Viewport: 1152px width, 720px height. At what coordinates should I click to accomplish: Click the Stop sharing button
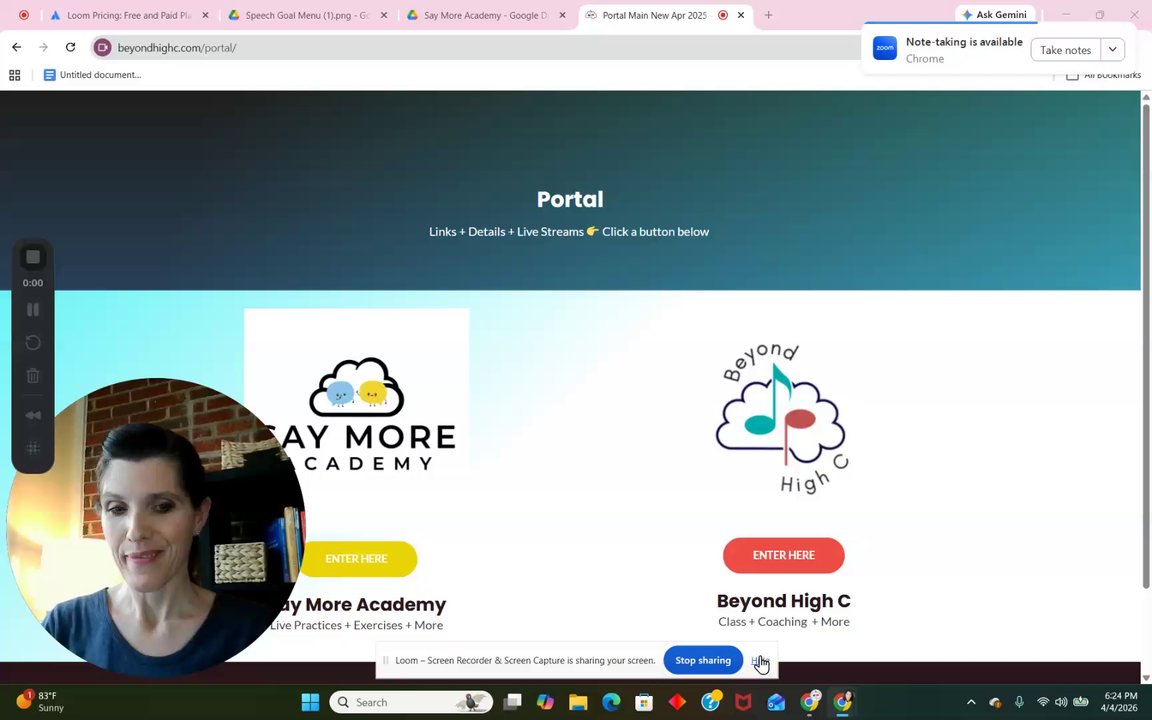pyautogui.click(x=703, y=660)
